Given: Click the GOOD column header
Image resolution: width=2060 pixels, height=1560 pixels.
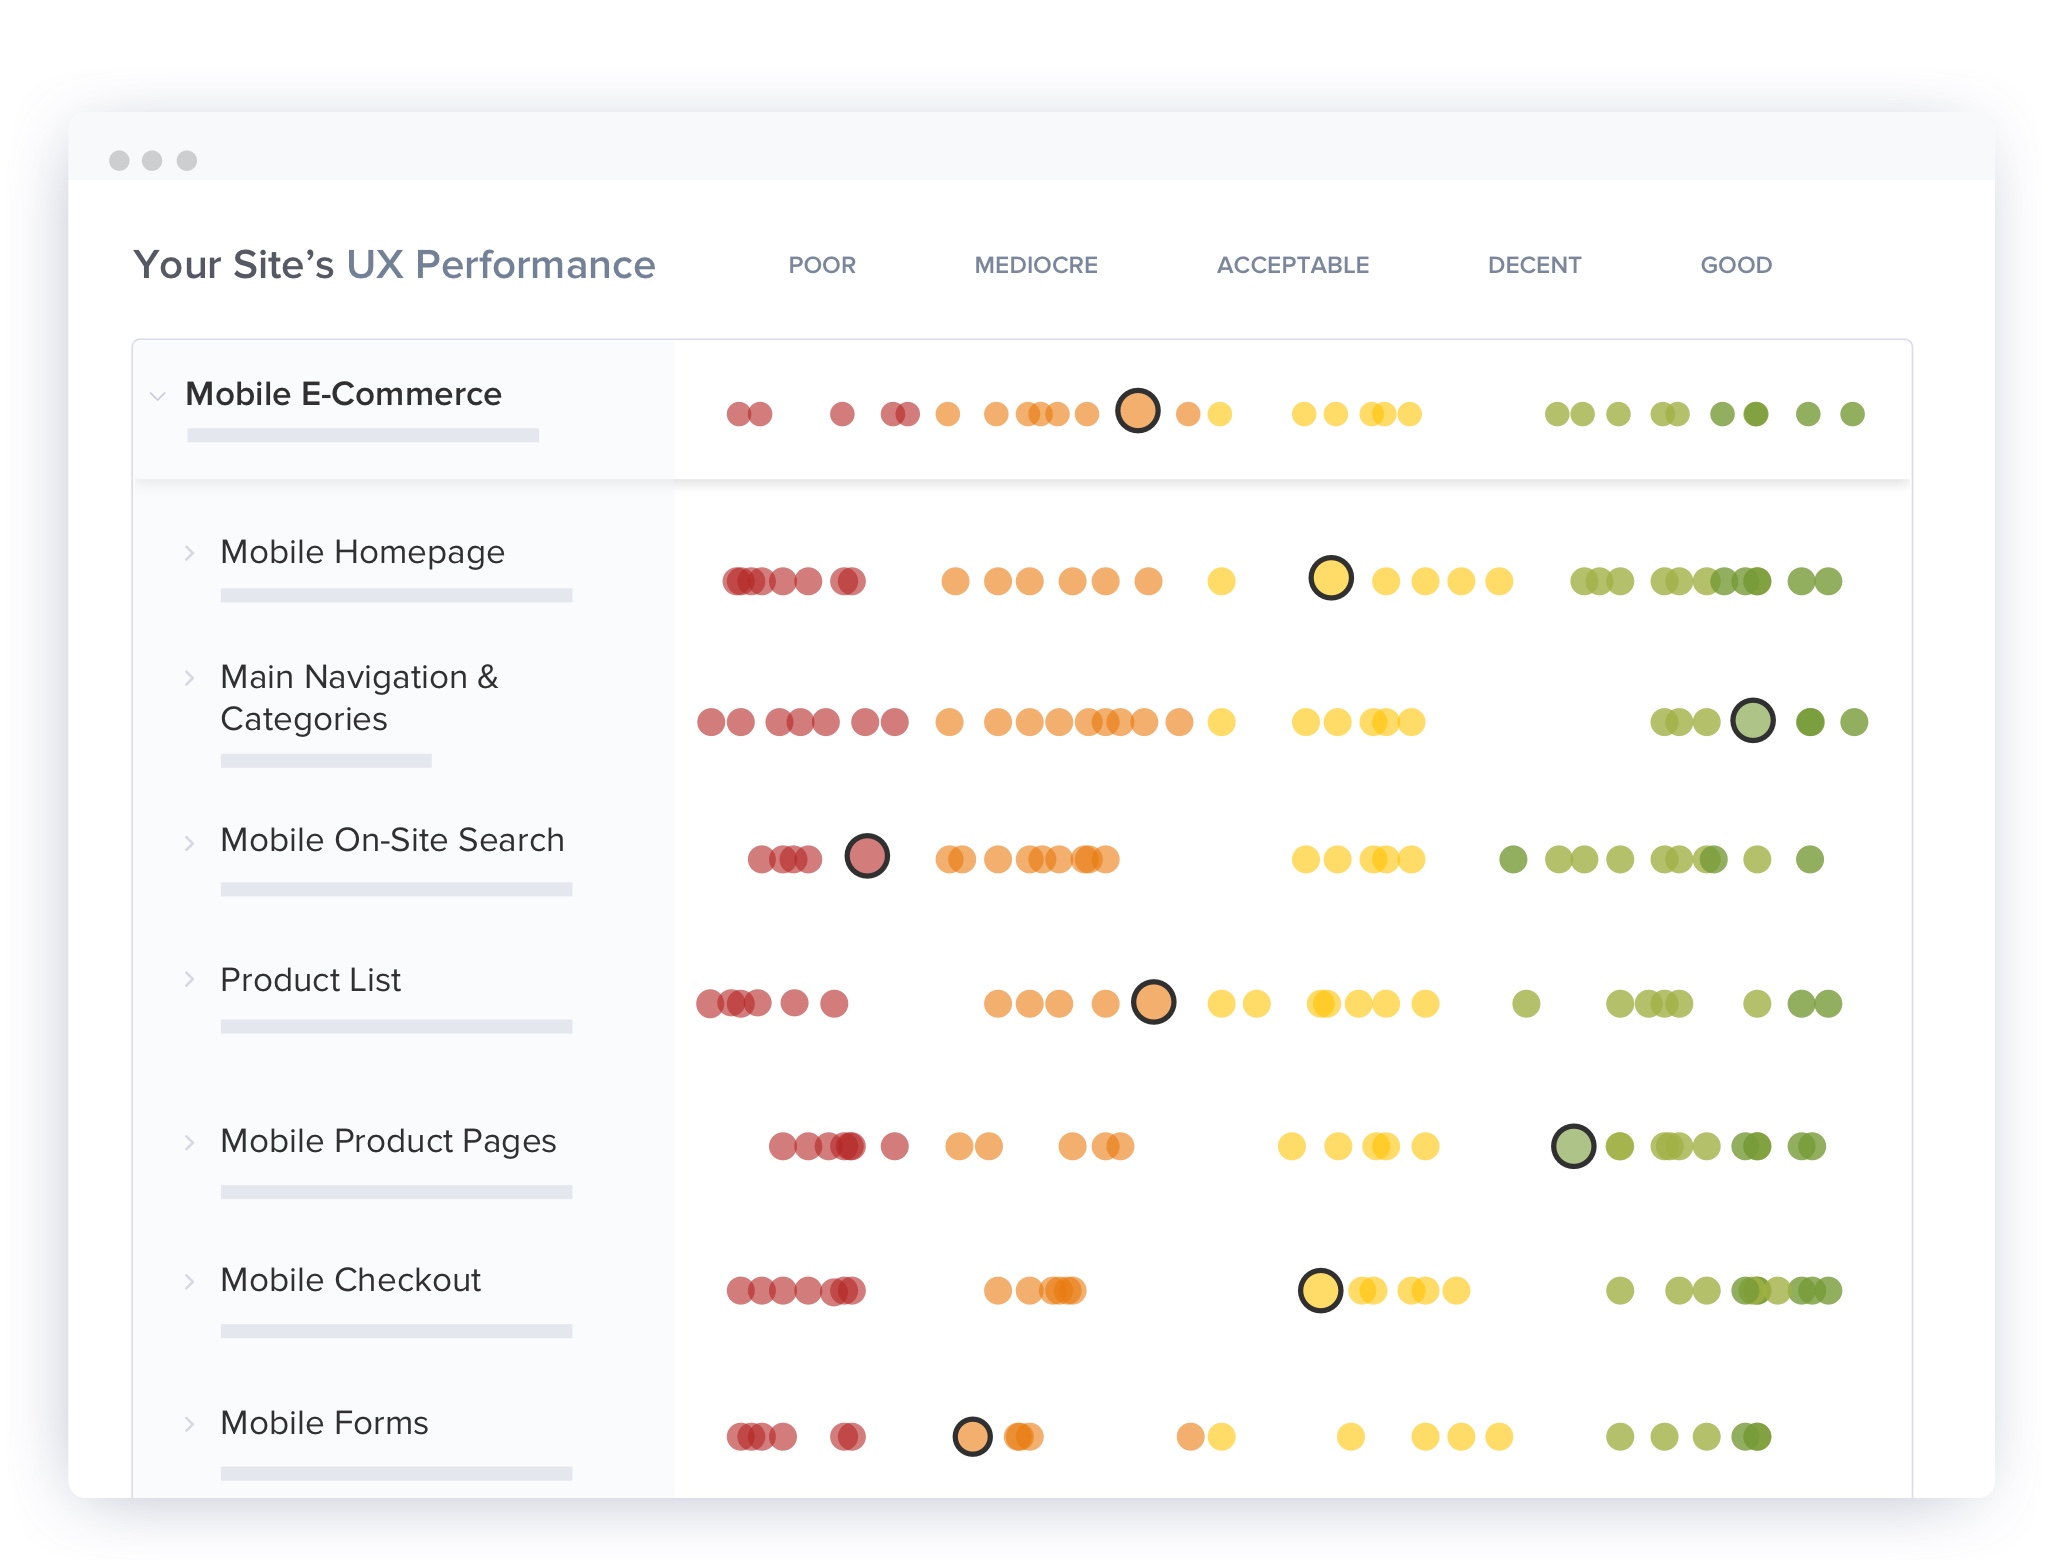Looking at the screenshot, I should tap(1735, 265).
